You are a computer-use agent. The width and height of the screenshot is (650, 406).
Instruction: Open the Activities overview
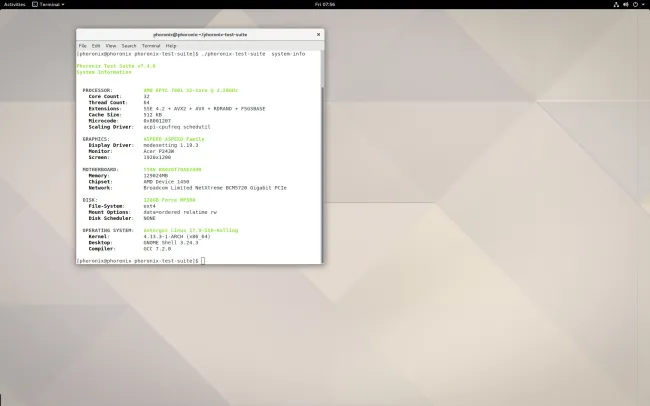click(x=15, y=5)
